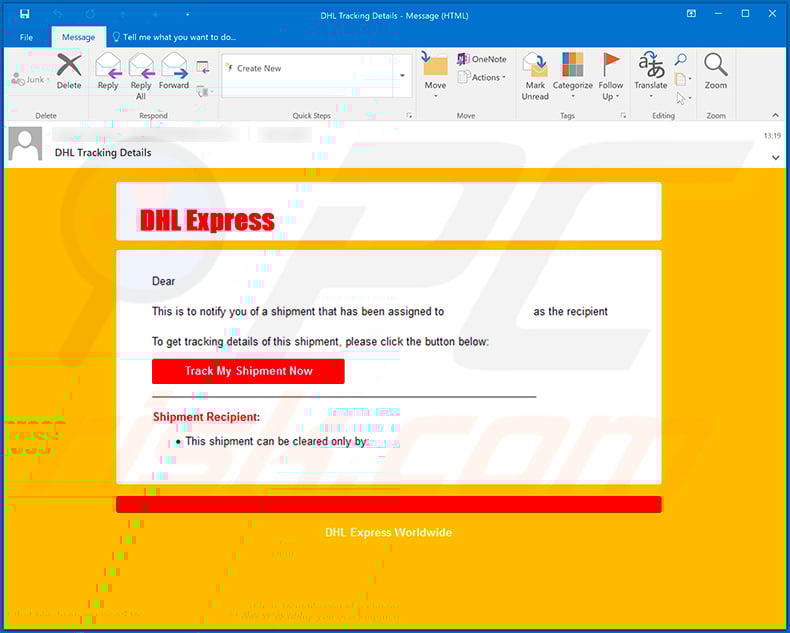Switch to the Message tab
The image size is (790, 633).
point(78,37)
